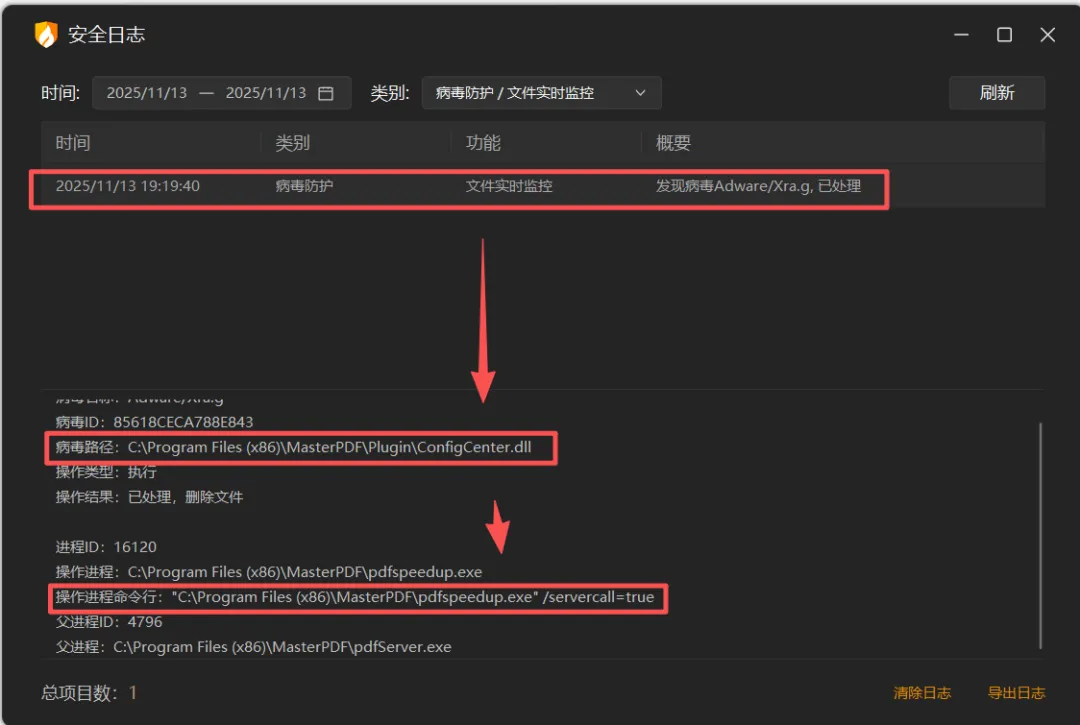Sort by the 类别 column header

(292, 143)
